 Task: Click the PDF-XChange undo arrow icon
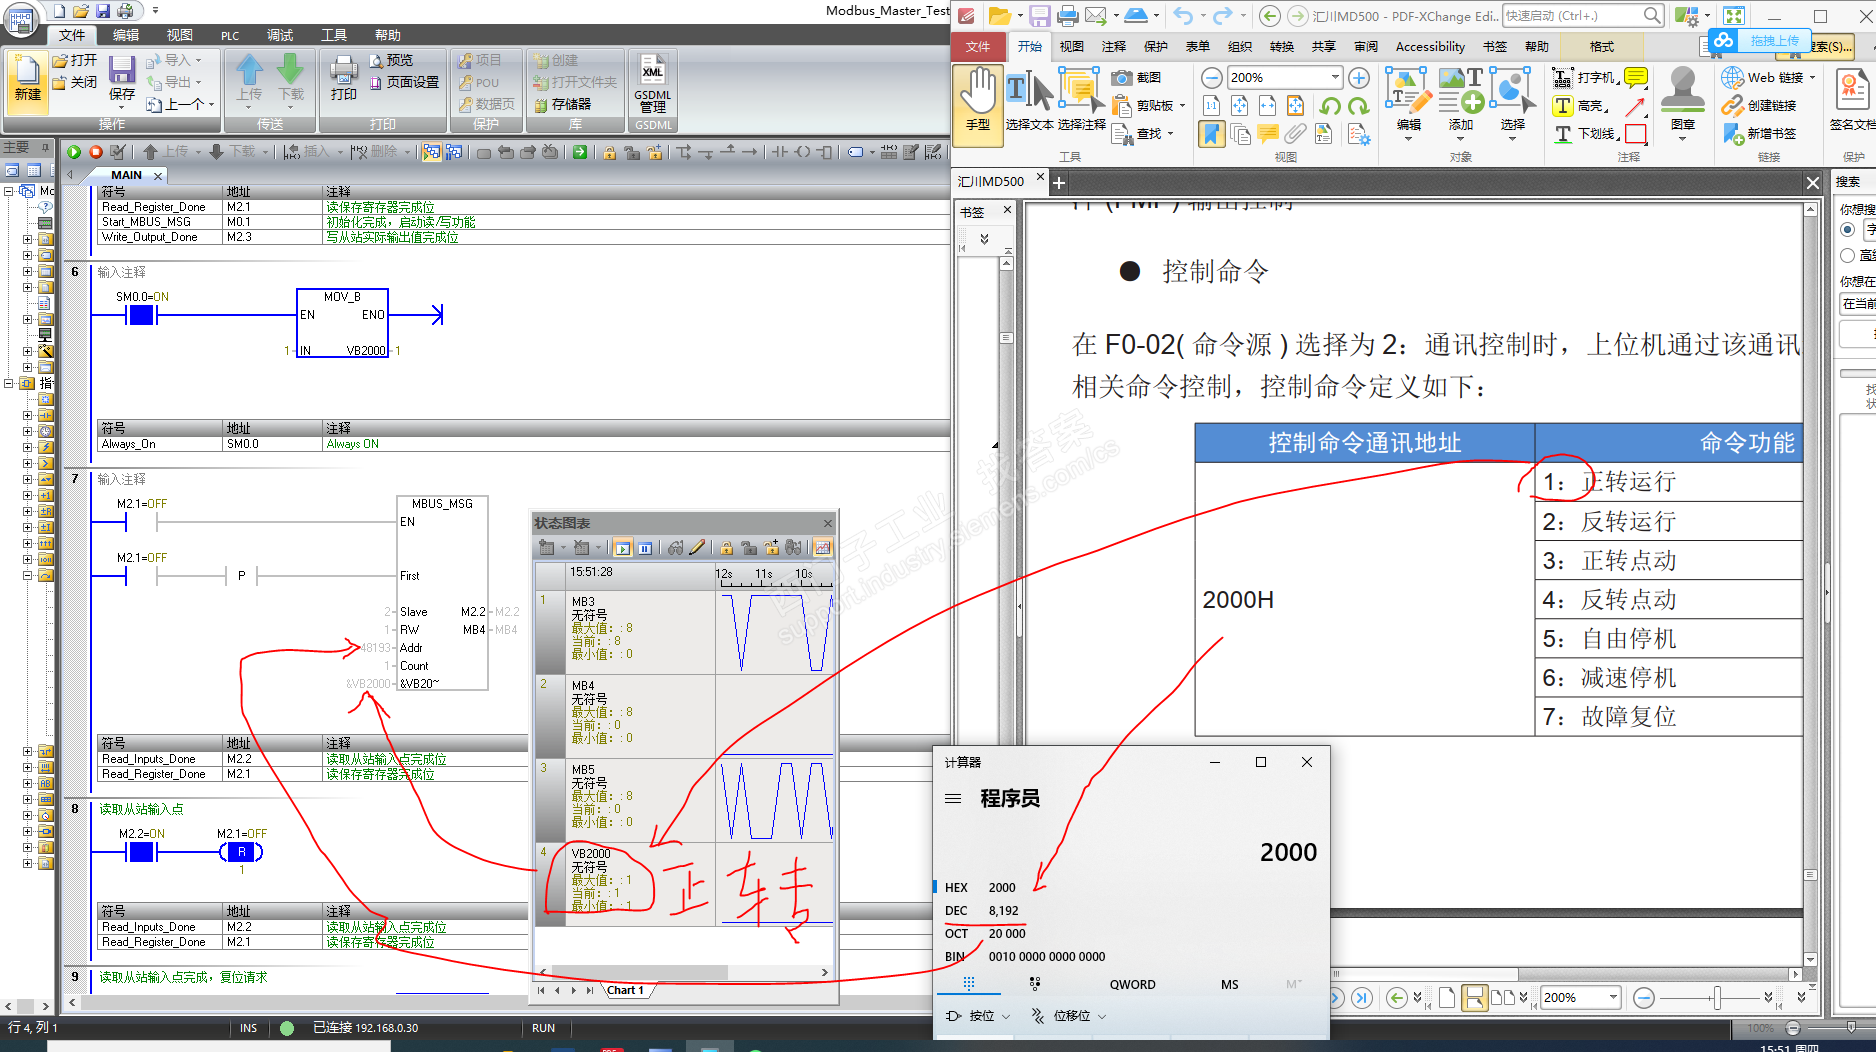coord(1183,15)
